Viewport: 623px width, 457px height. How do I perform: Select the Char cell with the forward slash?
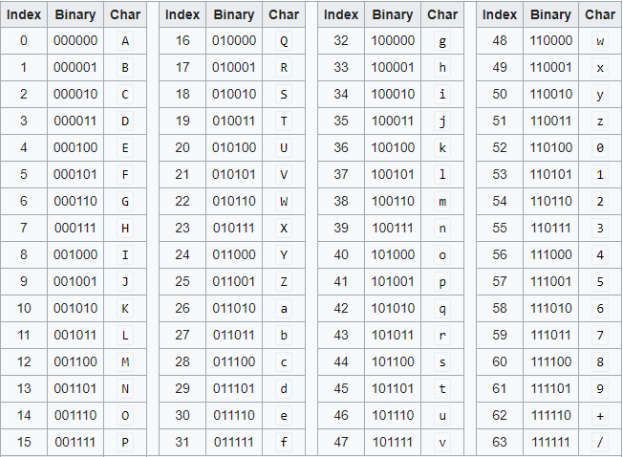(x=600, y=441)
